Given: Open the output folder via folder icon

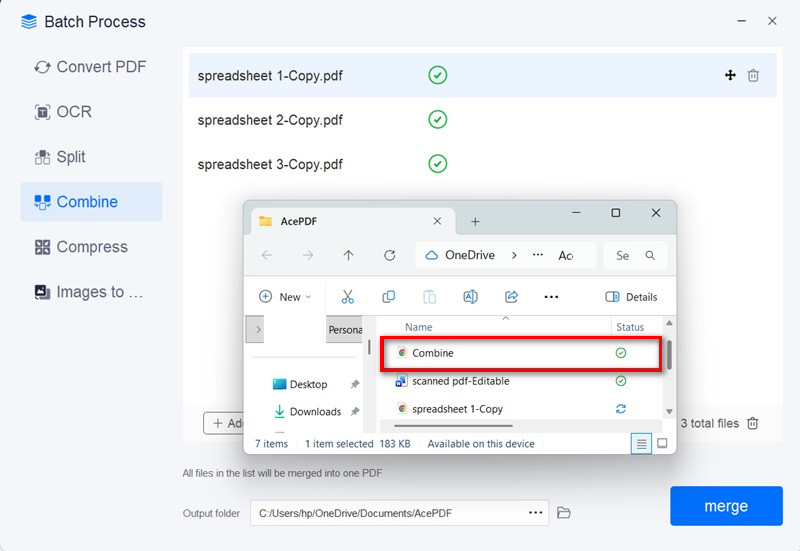Looking at the screenshot, I should point(563,513).
